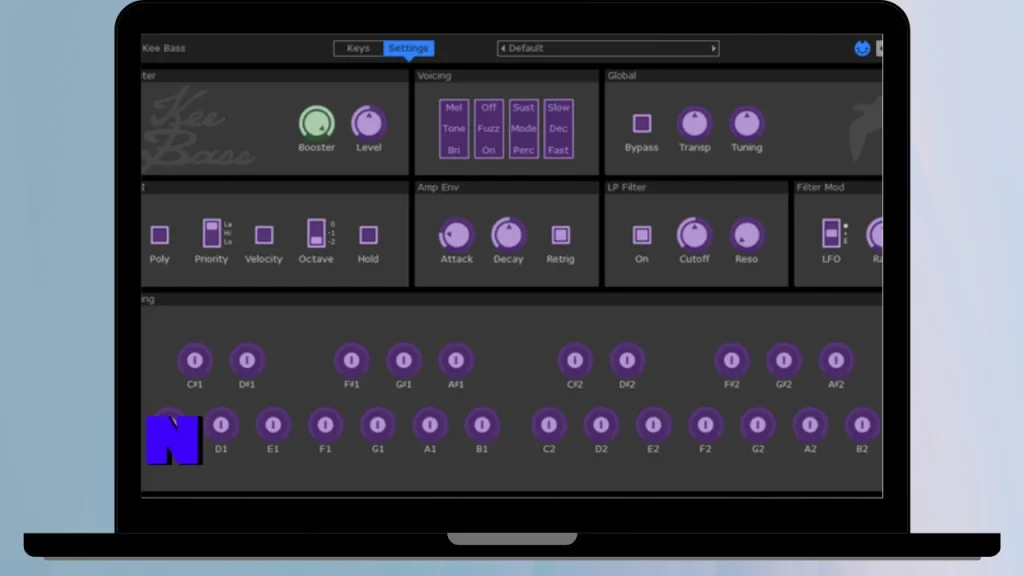Click the G#1 tuning knob
The height and width of the screenshot is (576, 1024).
coord(404,360)
